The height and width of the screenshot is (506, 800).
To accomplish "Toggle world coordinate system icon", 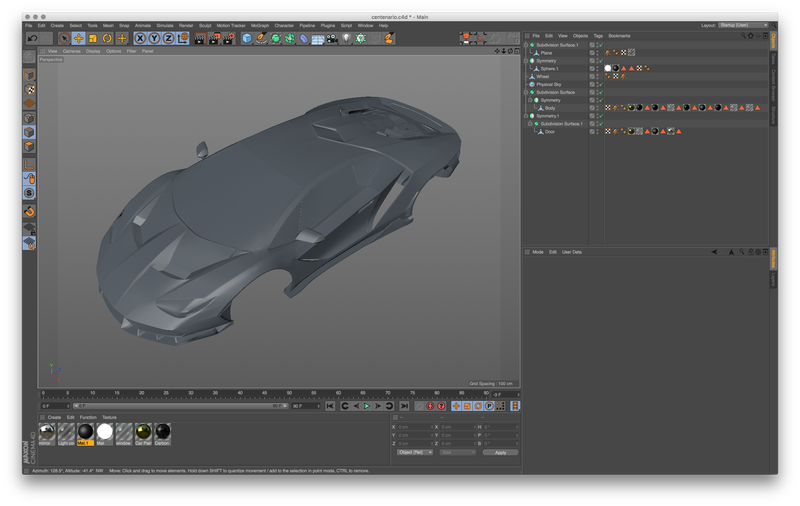I will pyautogui.click(x=183, y=38).
